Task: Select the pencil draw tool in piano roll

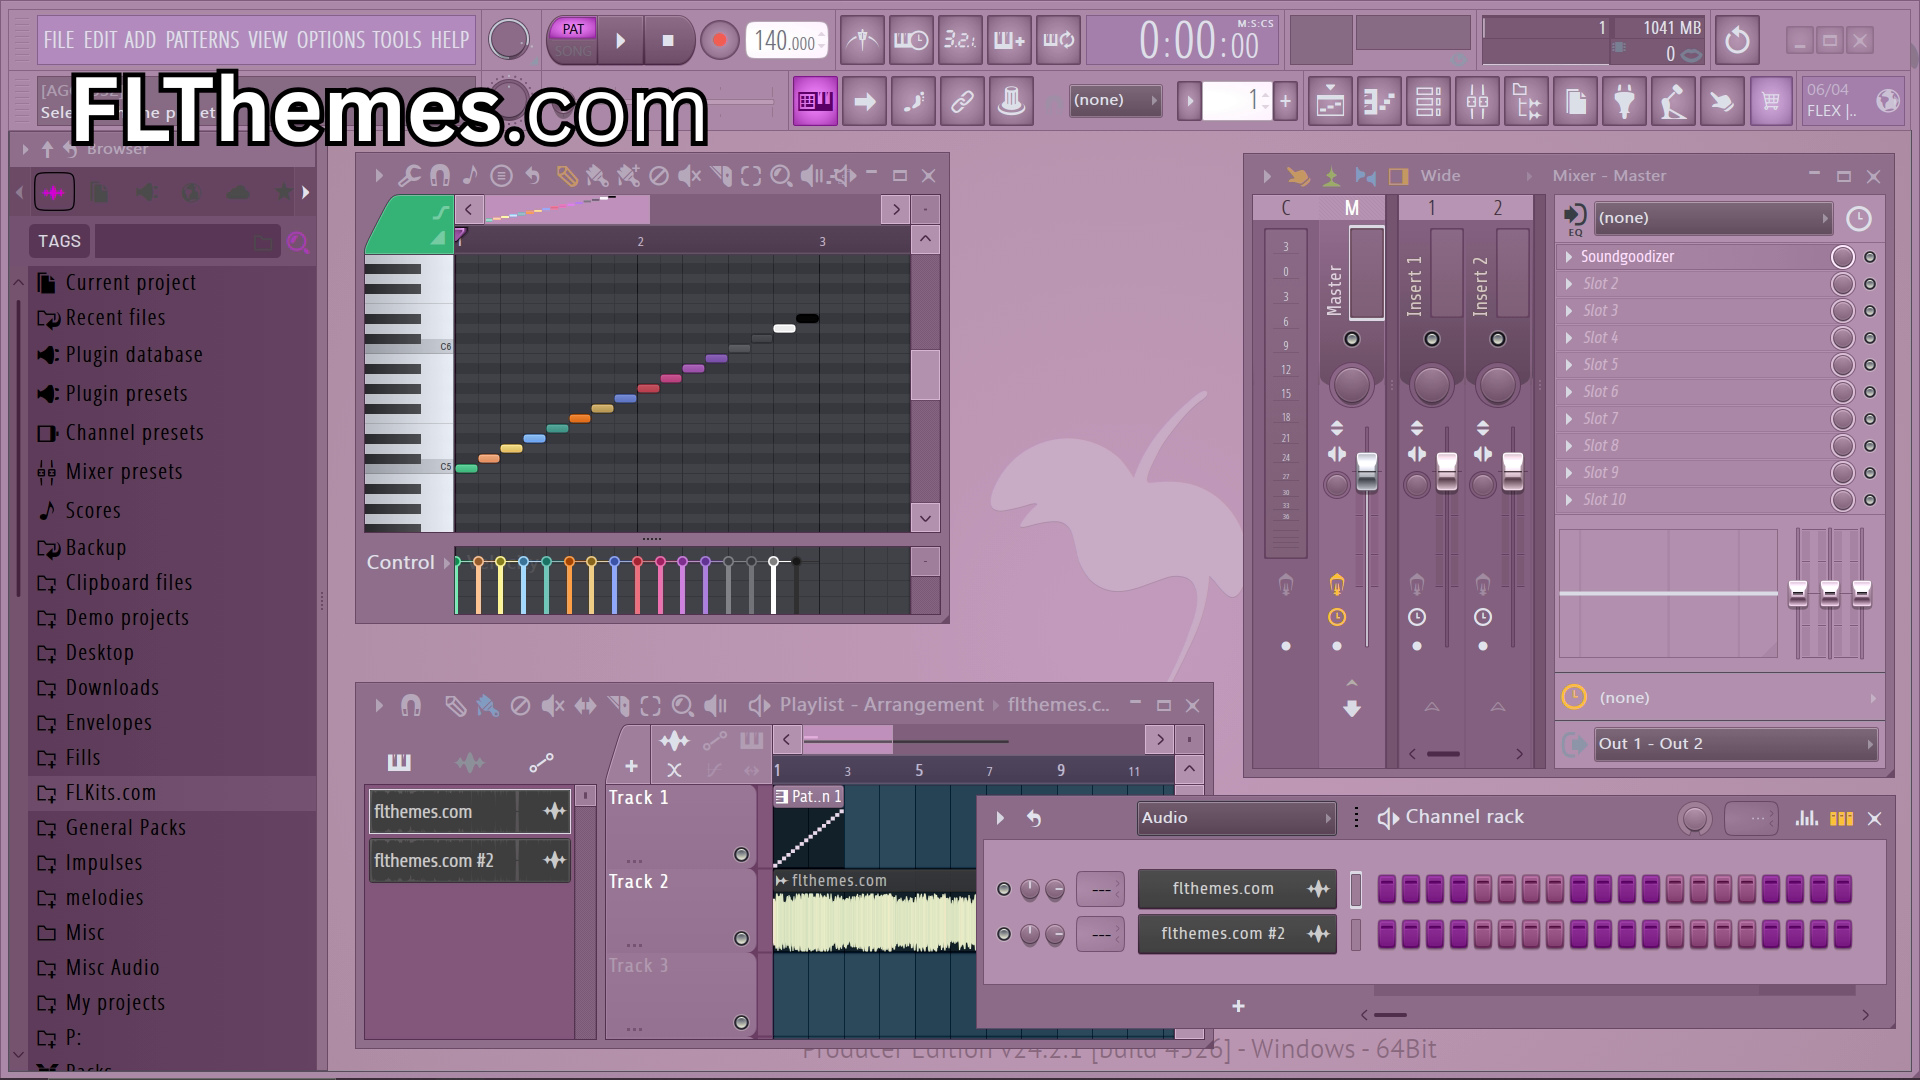Action: tap(566, 176)
